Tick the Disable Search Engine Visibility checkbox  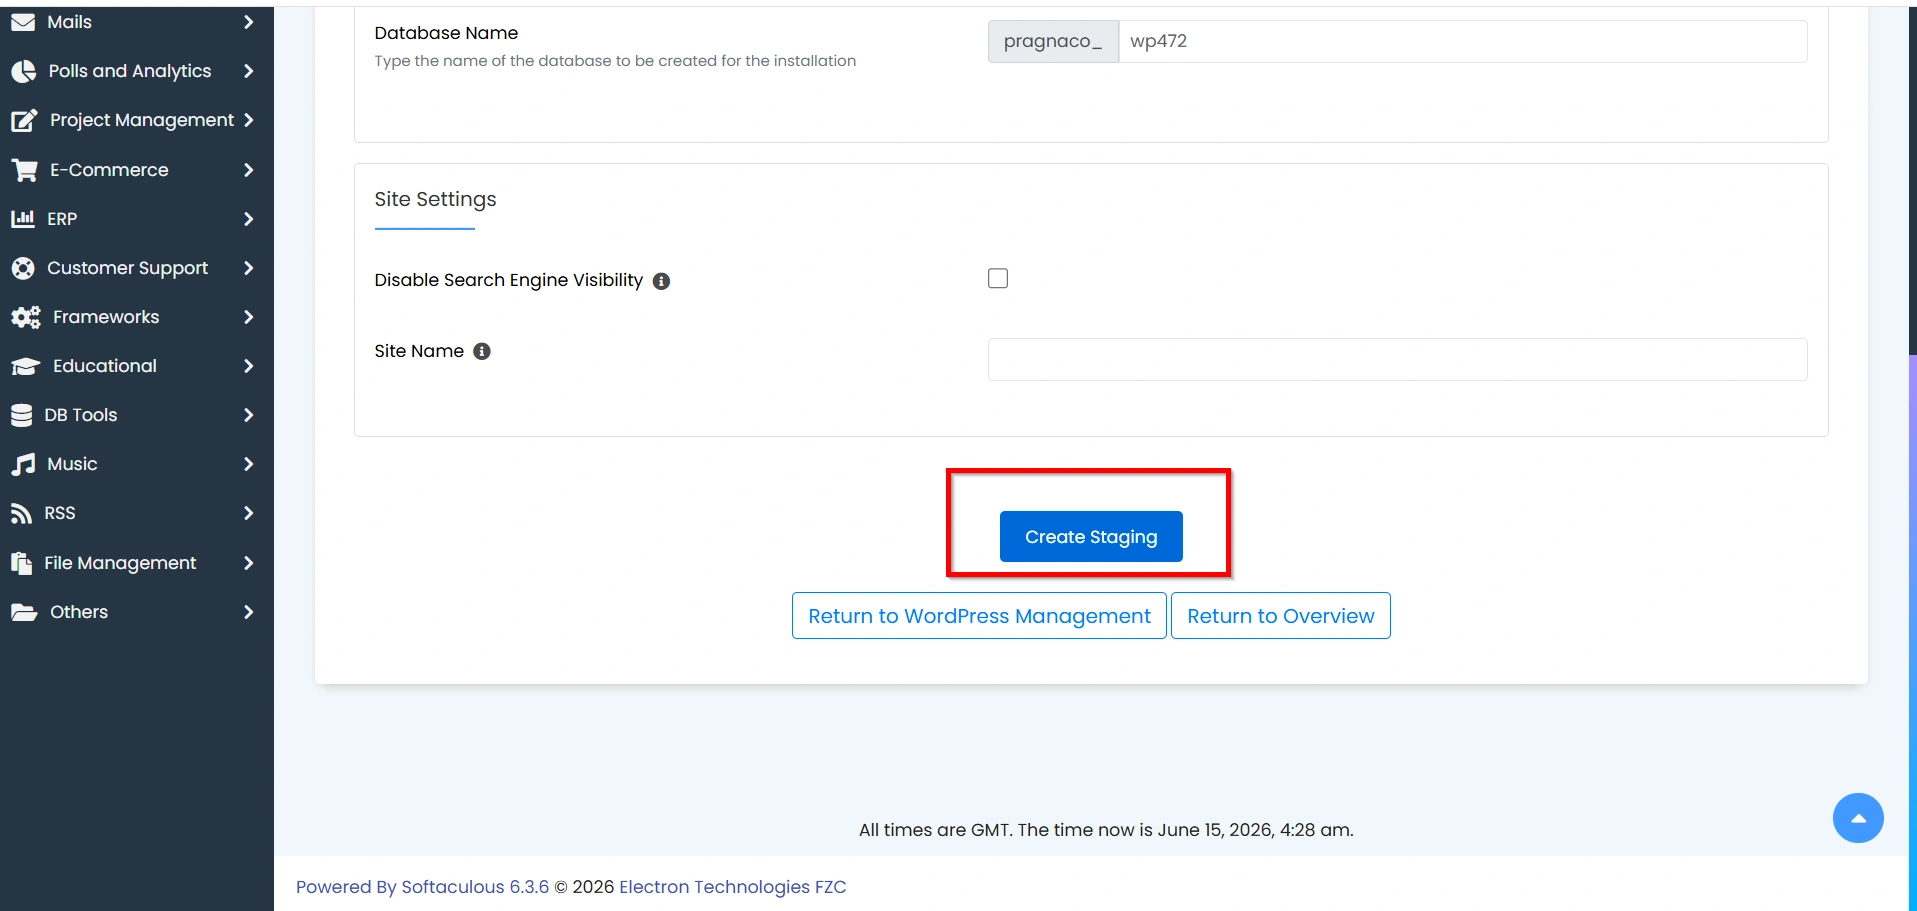pyautogui.click(x=998, y=278)
